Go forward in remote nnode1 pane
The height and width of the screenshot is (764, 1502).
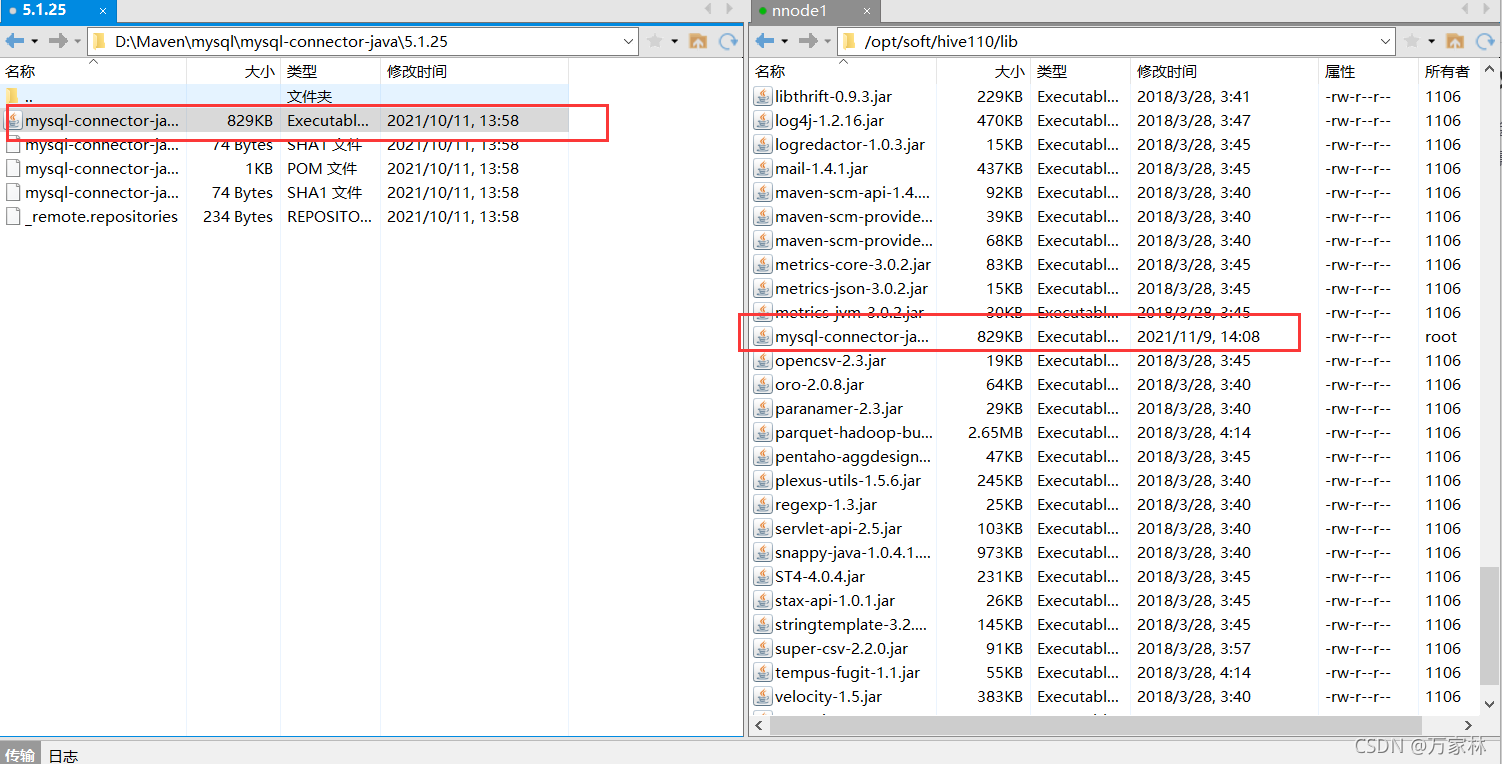pos(808,41)
